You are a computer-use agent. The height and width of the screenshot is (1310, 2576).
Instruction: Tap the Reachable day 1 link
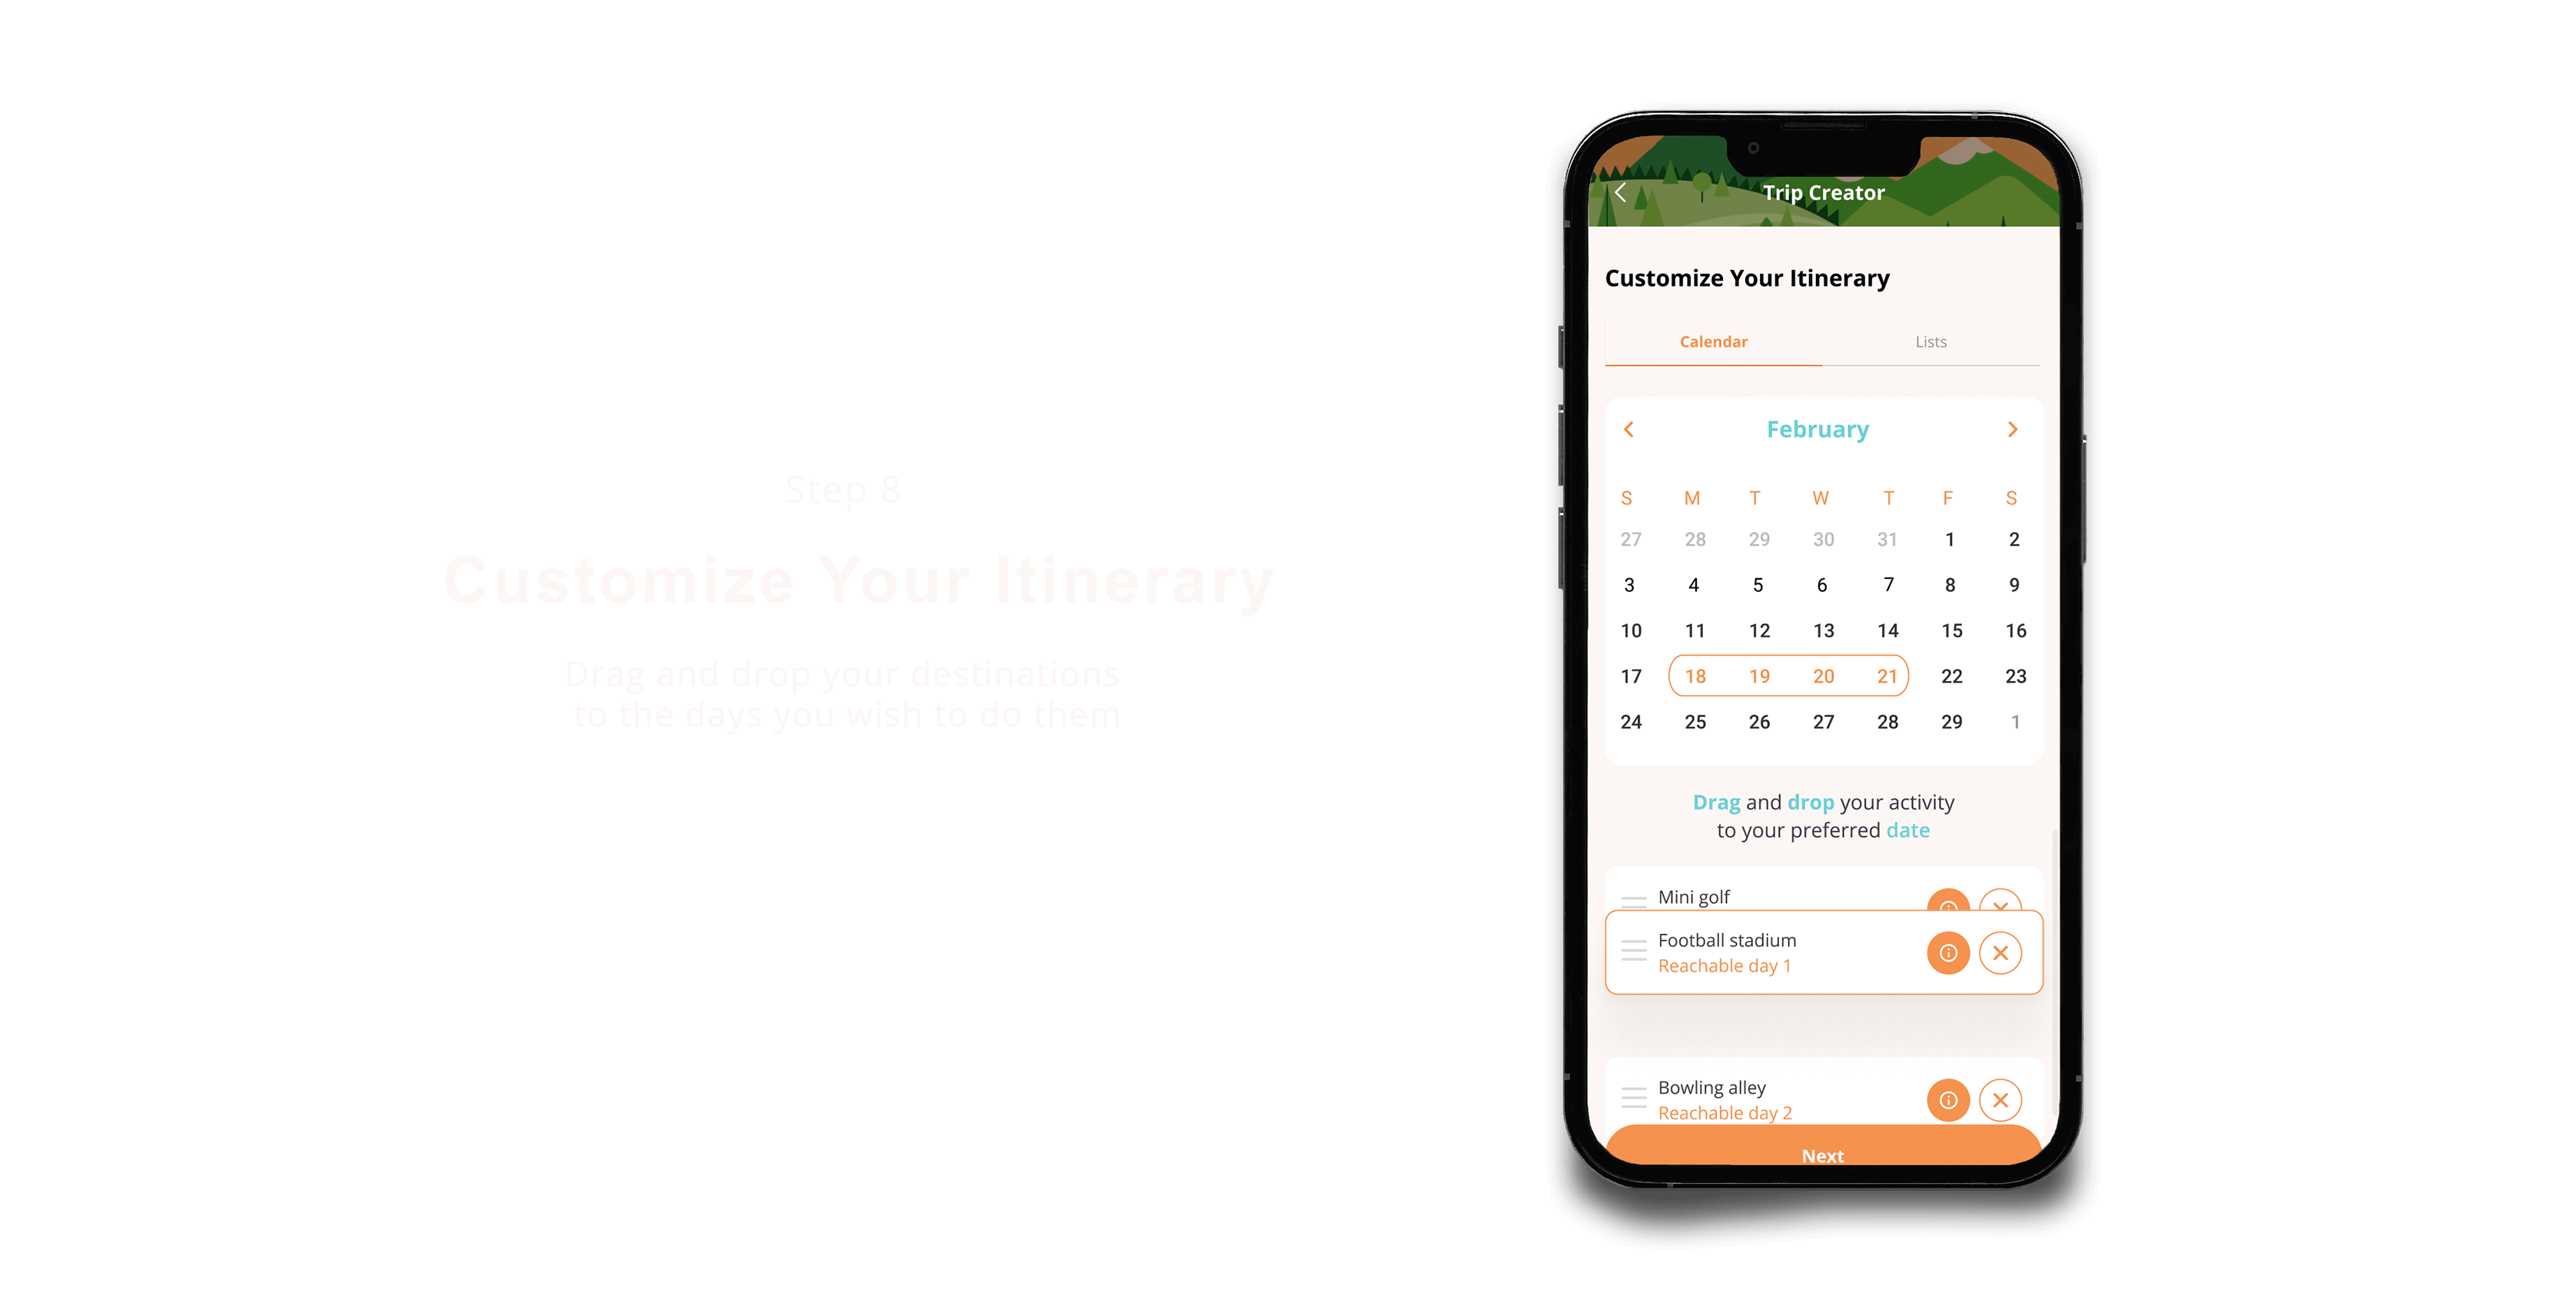tap(1725, 971)
